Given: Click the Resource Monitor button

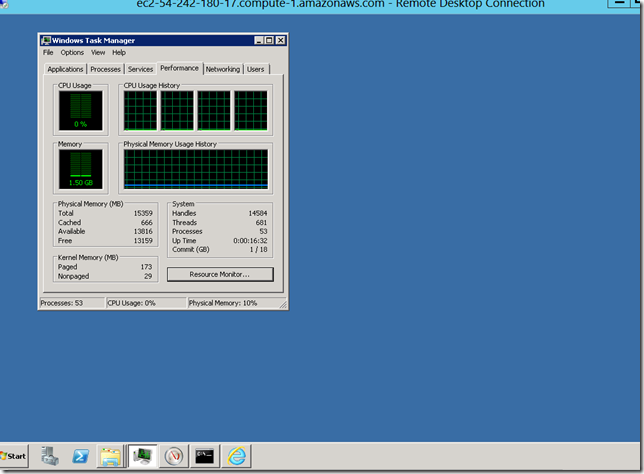Looking at the screenshot, I should coord(219,274).
